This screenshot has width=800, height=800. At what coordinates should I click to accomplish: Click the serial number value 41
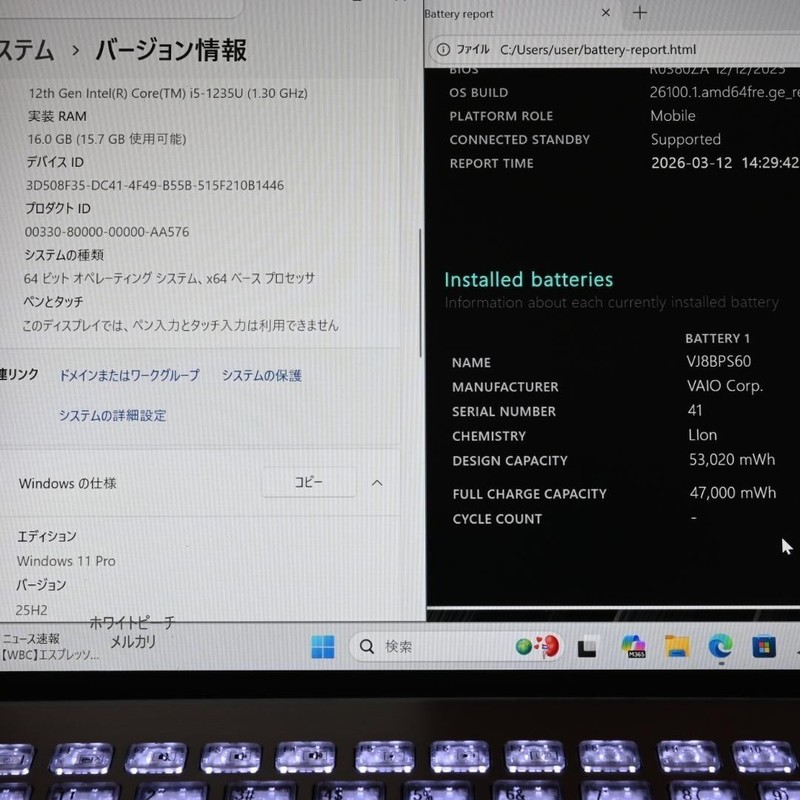(695, 410)
